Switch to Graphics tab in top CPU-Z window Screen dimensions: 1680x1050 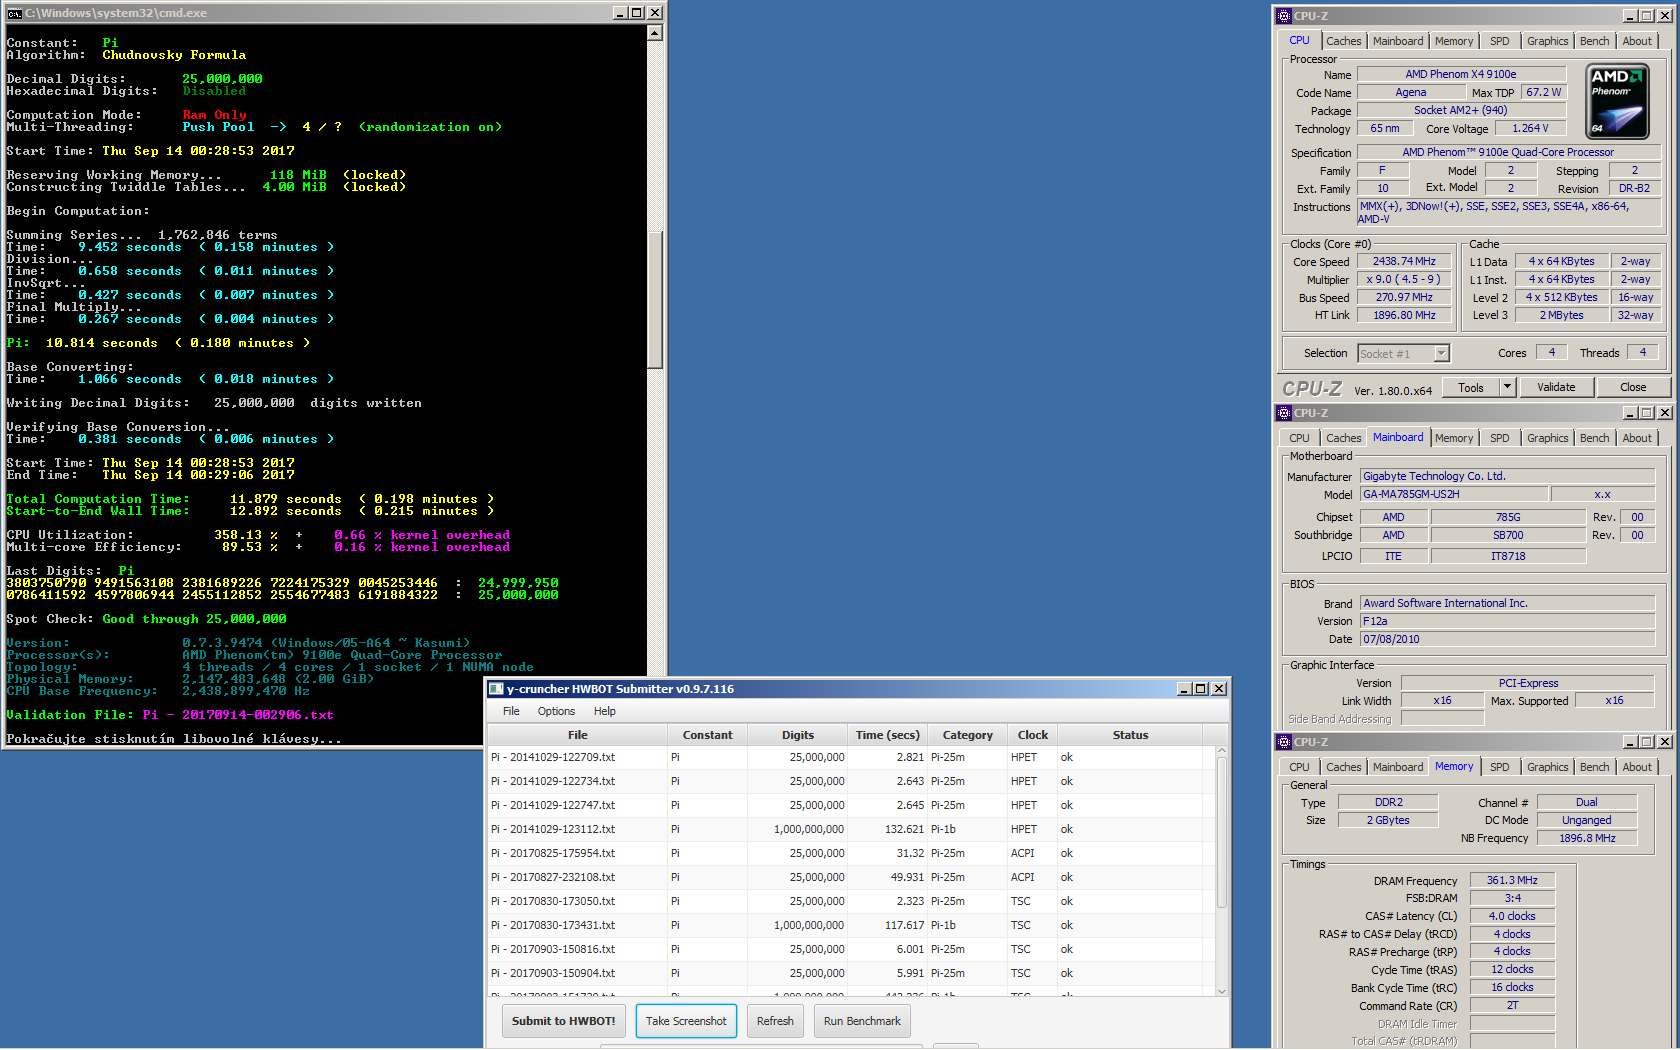tap(1547, 41)
